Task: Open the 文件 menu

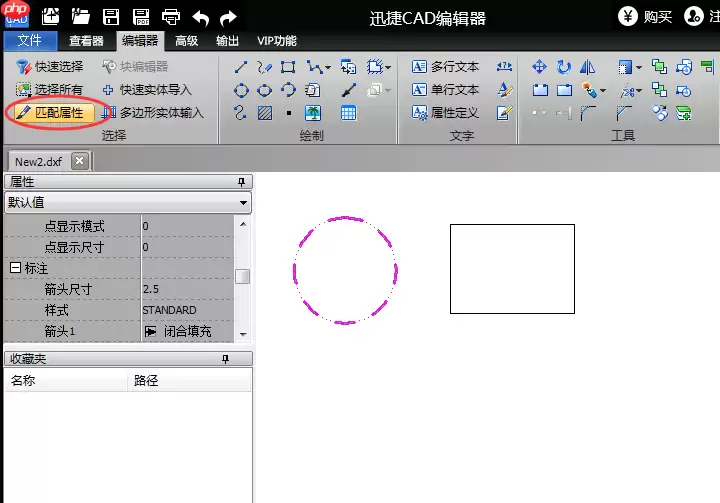Action: [30, 41]
